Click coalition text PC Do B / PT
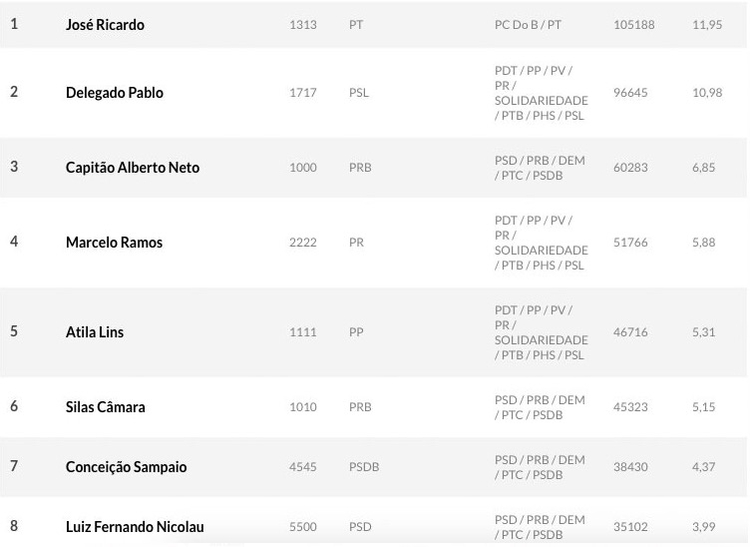This screenshot has height=547, width=750. [528, 25]
